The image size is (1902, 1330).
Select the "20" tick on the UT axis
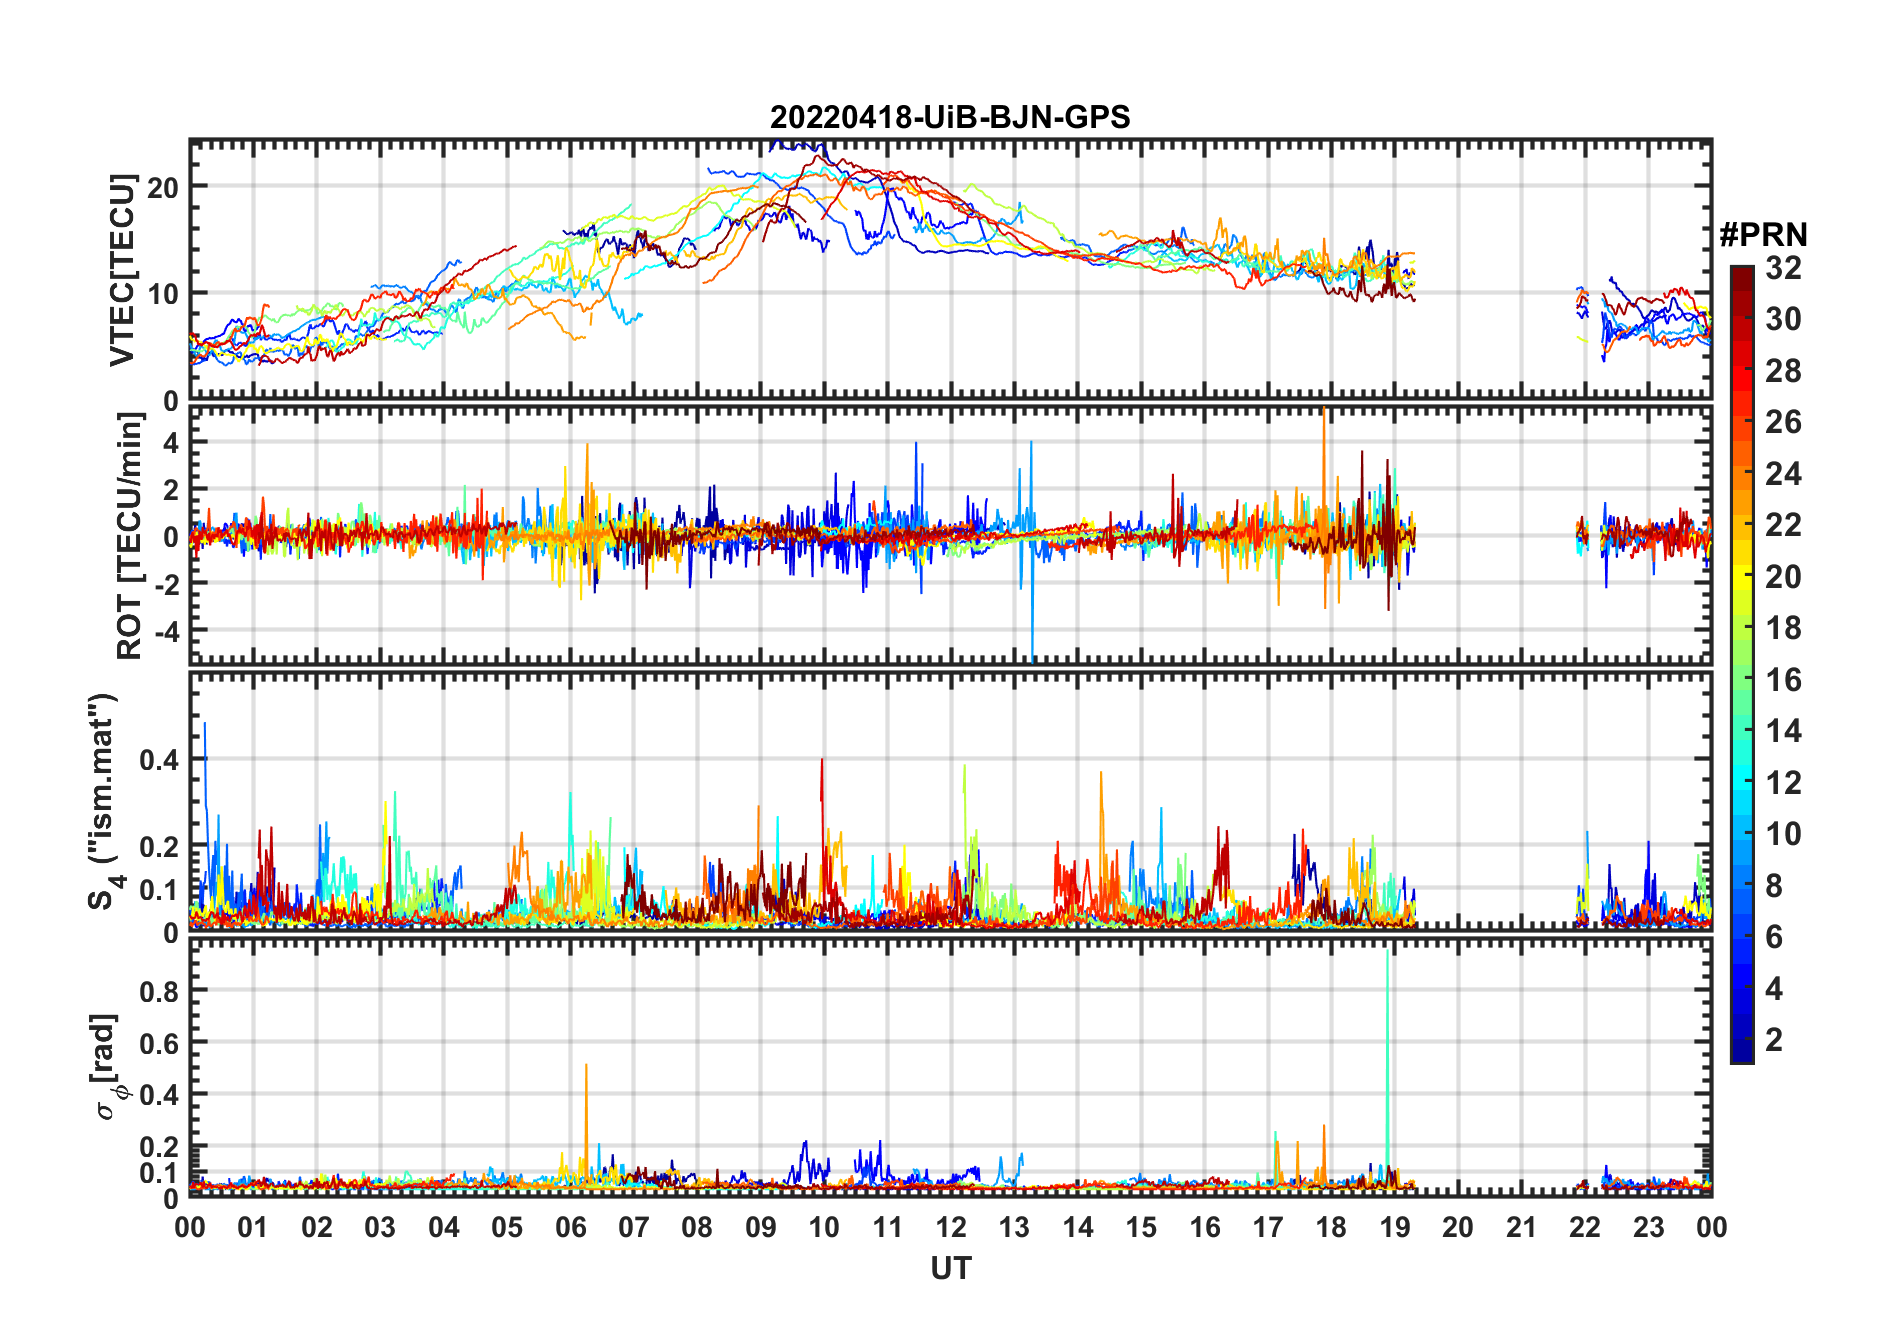(1458, 1227)
